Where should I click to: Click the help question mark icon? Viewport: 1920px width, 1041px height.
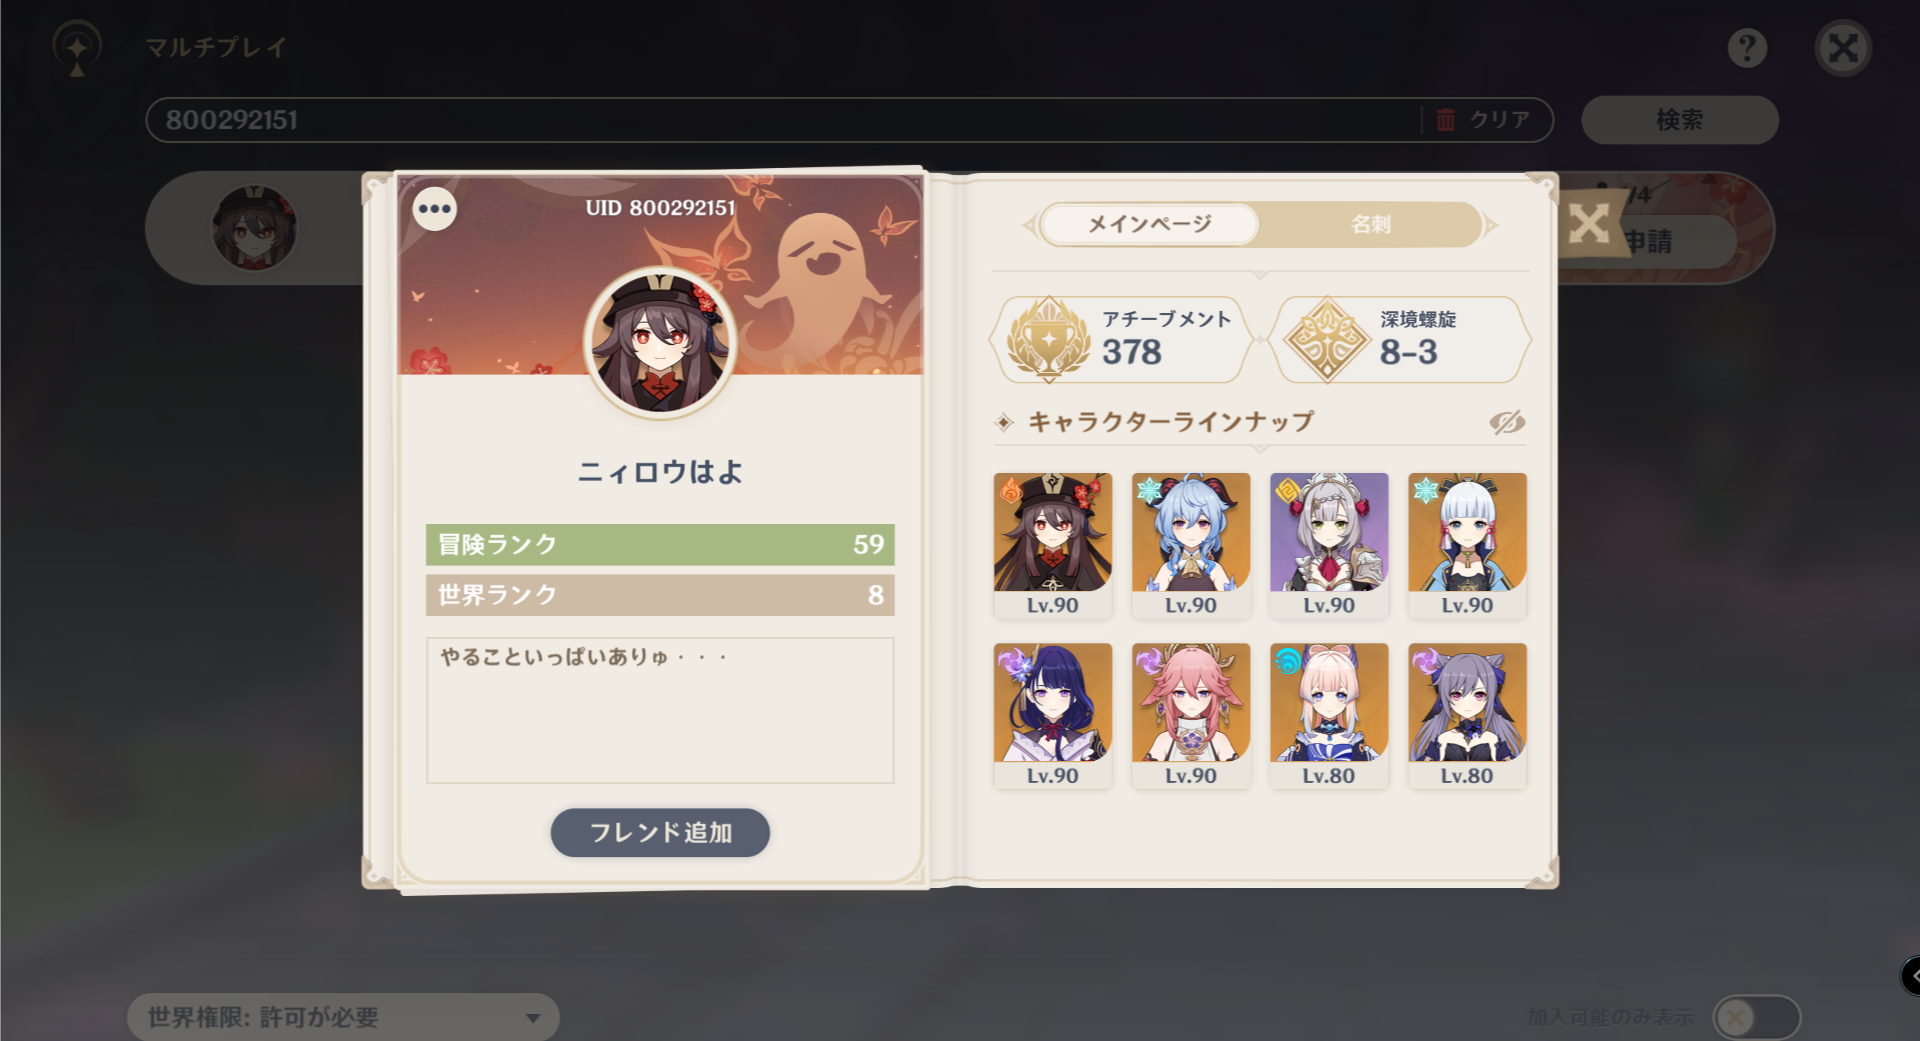1747,48
